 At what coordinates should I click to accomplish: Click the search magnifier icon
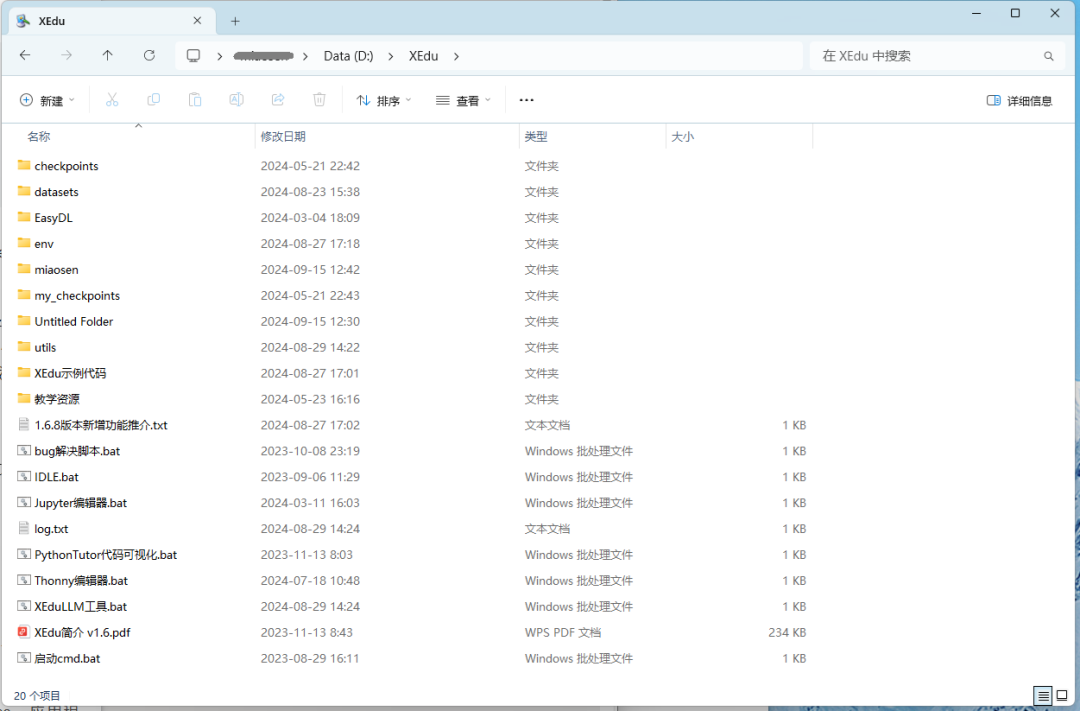1048,56
